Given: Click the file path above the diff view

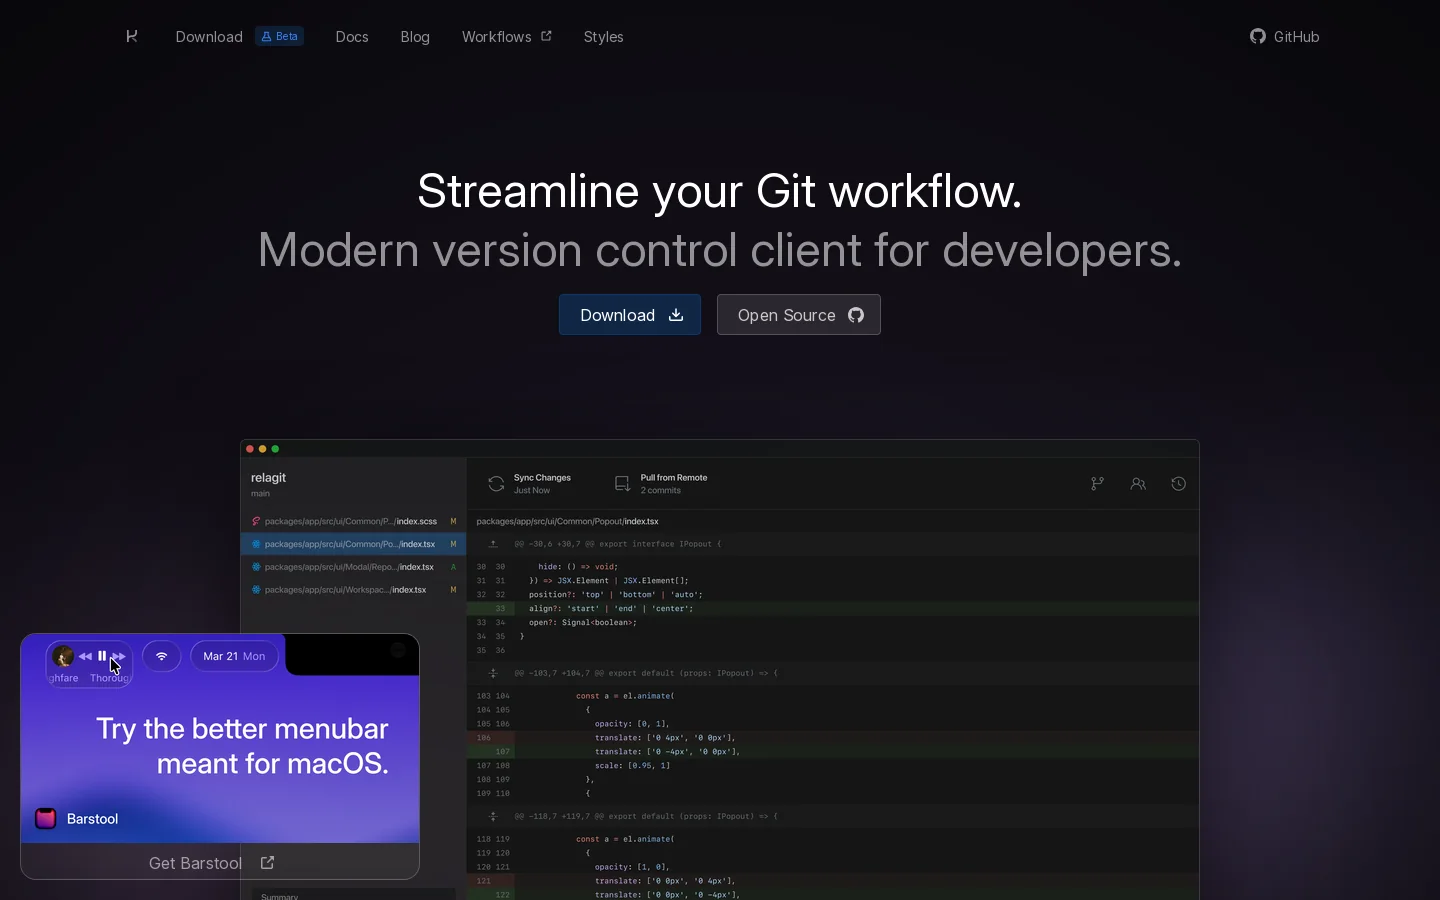Looking at the screenshot, I should [x=568, y=521].
